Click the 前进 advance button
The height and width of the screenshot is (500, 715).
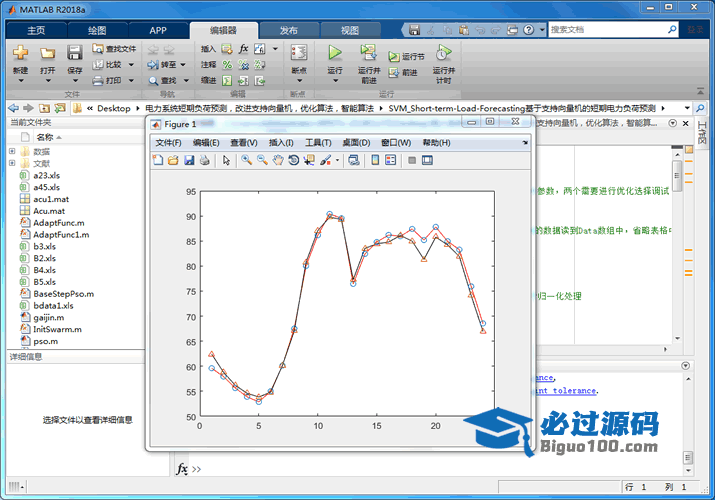(x=403, y=72)
